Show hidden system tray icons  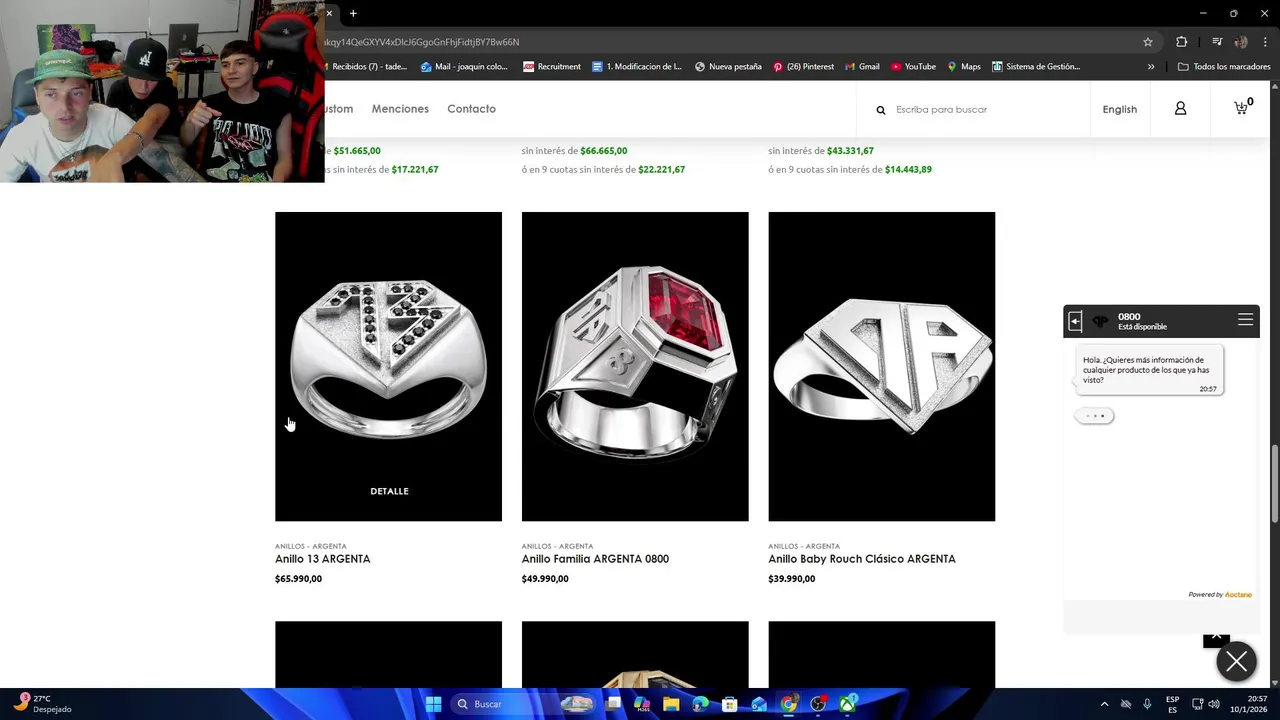pos(1104,704)
